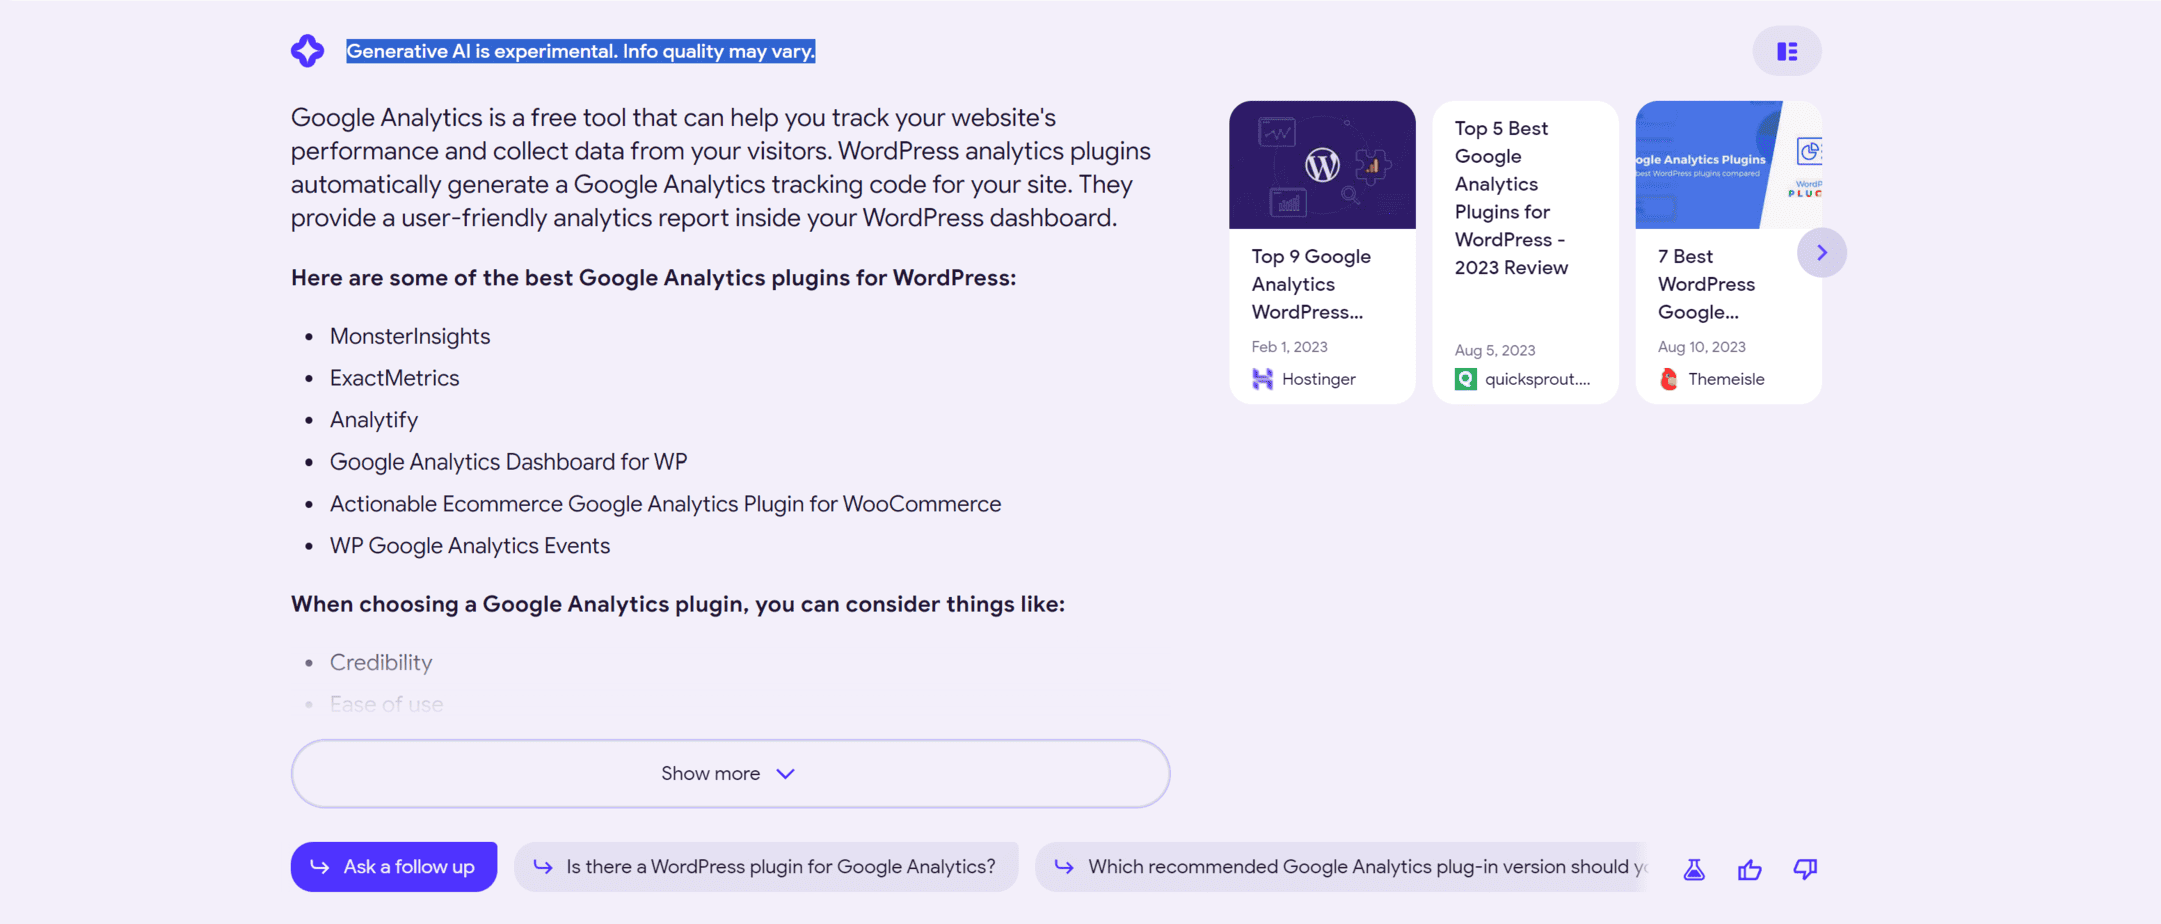Click the MonsterInsights list item
This screenshot has width=2161, height=924.
(410, 336)
